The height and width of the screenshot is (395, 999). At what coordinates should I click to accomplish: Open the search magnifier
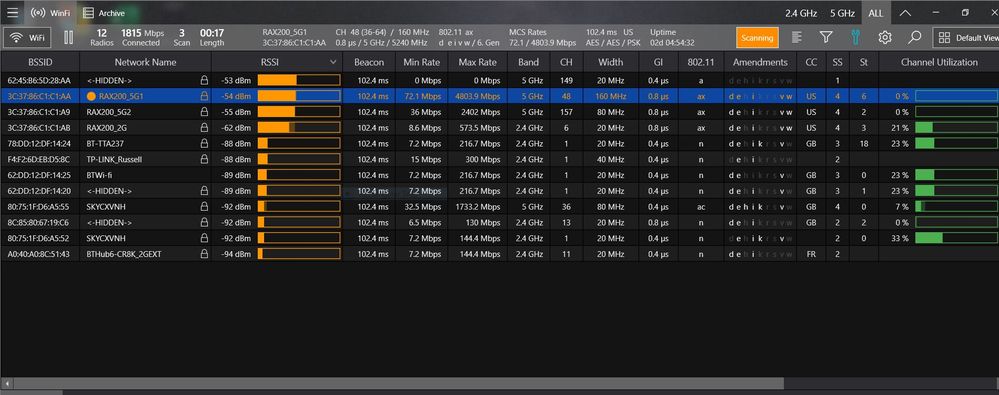[915, 38]
